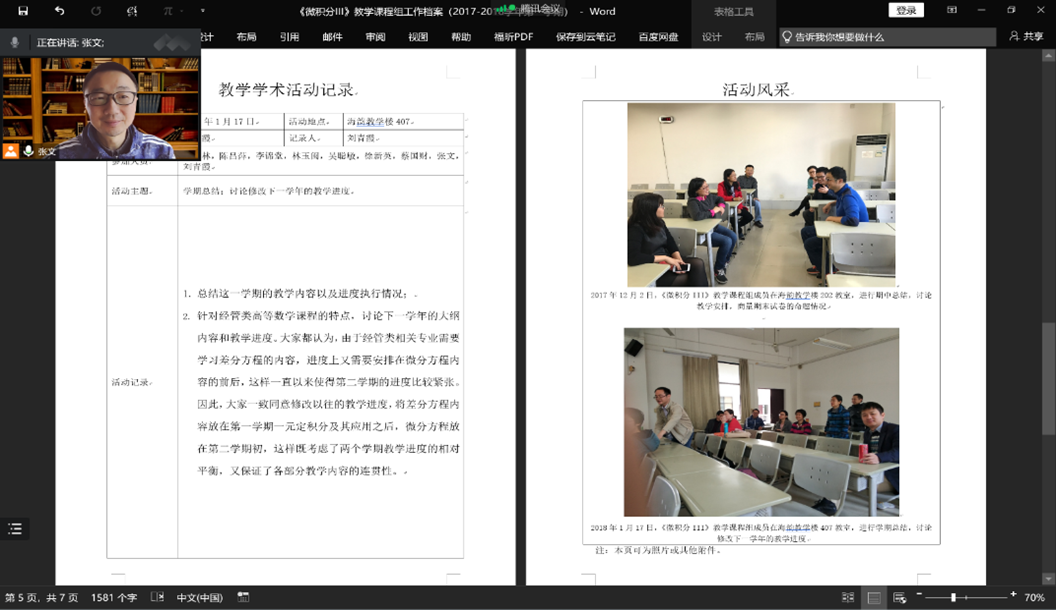Screen dimensions: 1056x610
Task: Click the Redo icon in title bar
Action: pos(96,11)
